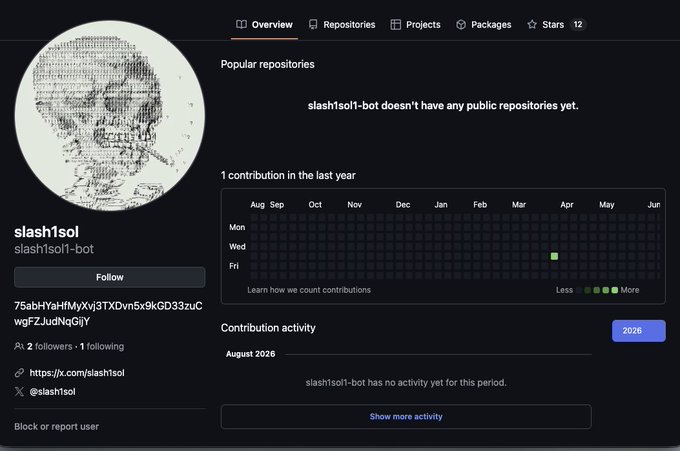Viewport: 680px width, 451px height.
Task: Open Learn how we count contributions
Action: pyautogui.click(x=309, y=290)
